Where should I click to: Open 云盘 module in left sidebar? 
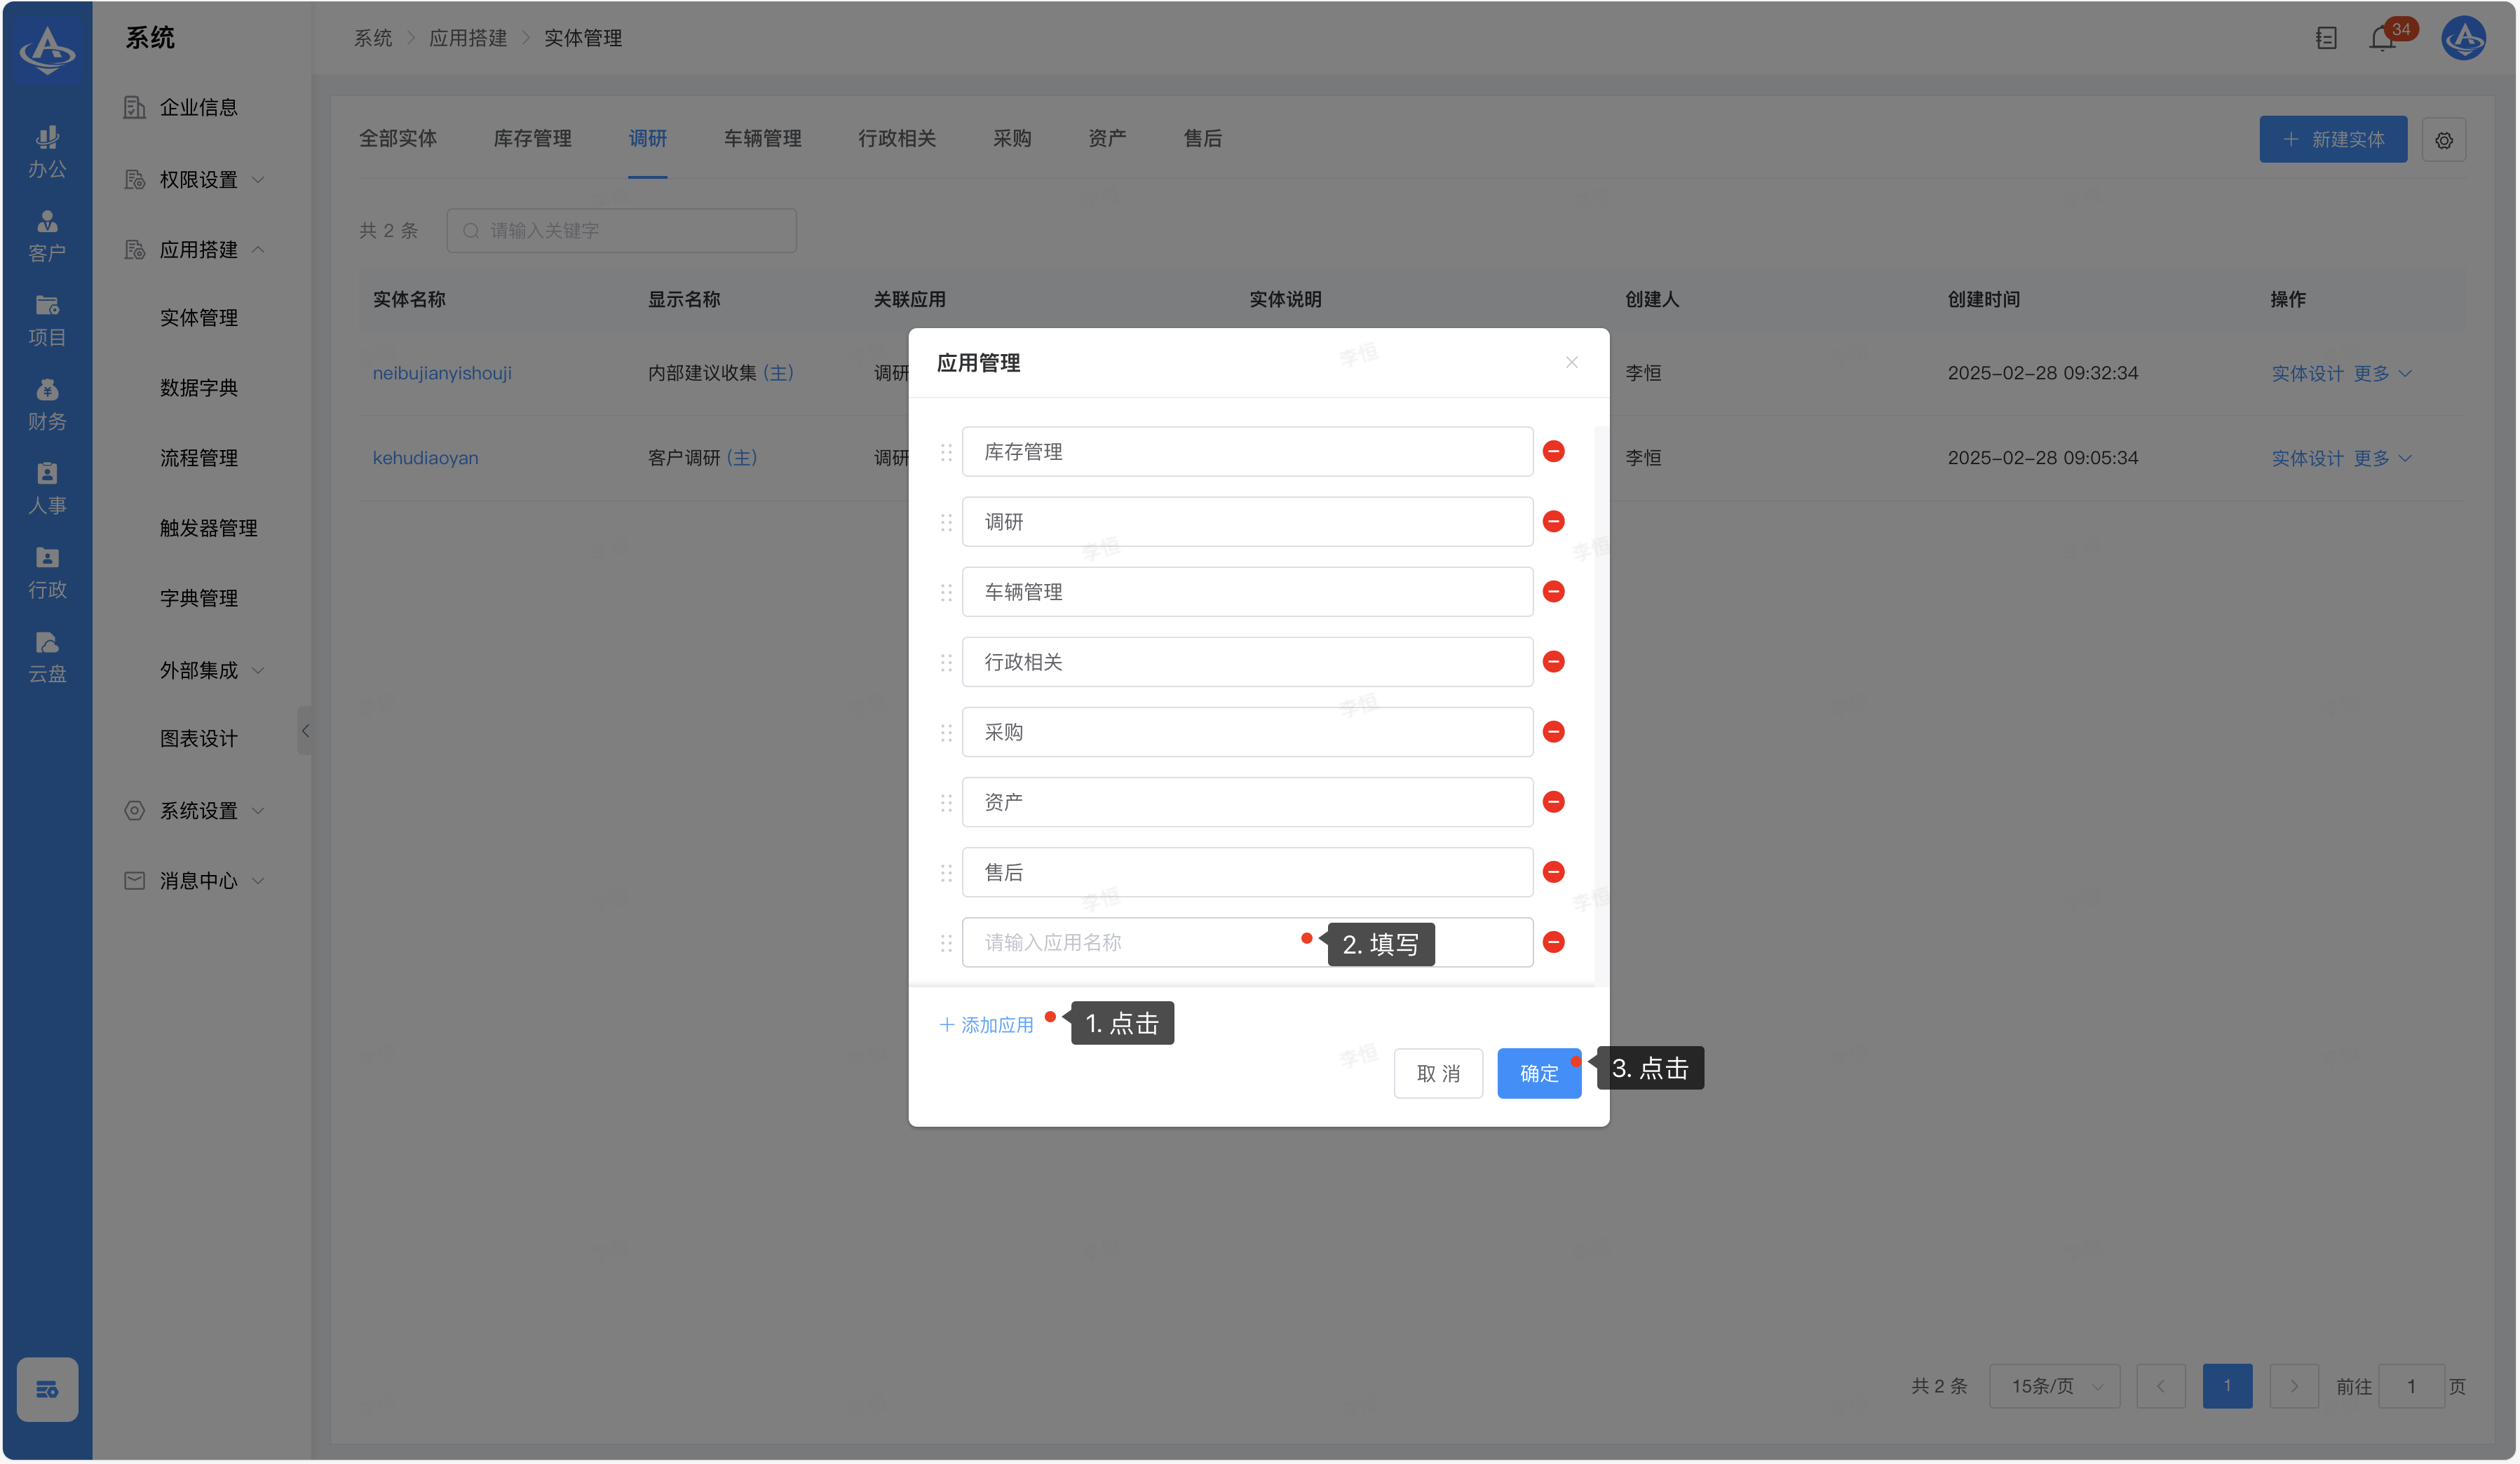[47, 656]
